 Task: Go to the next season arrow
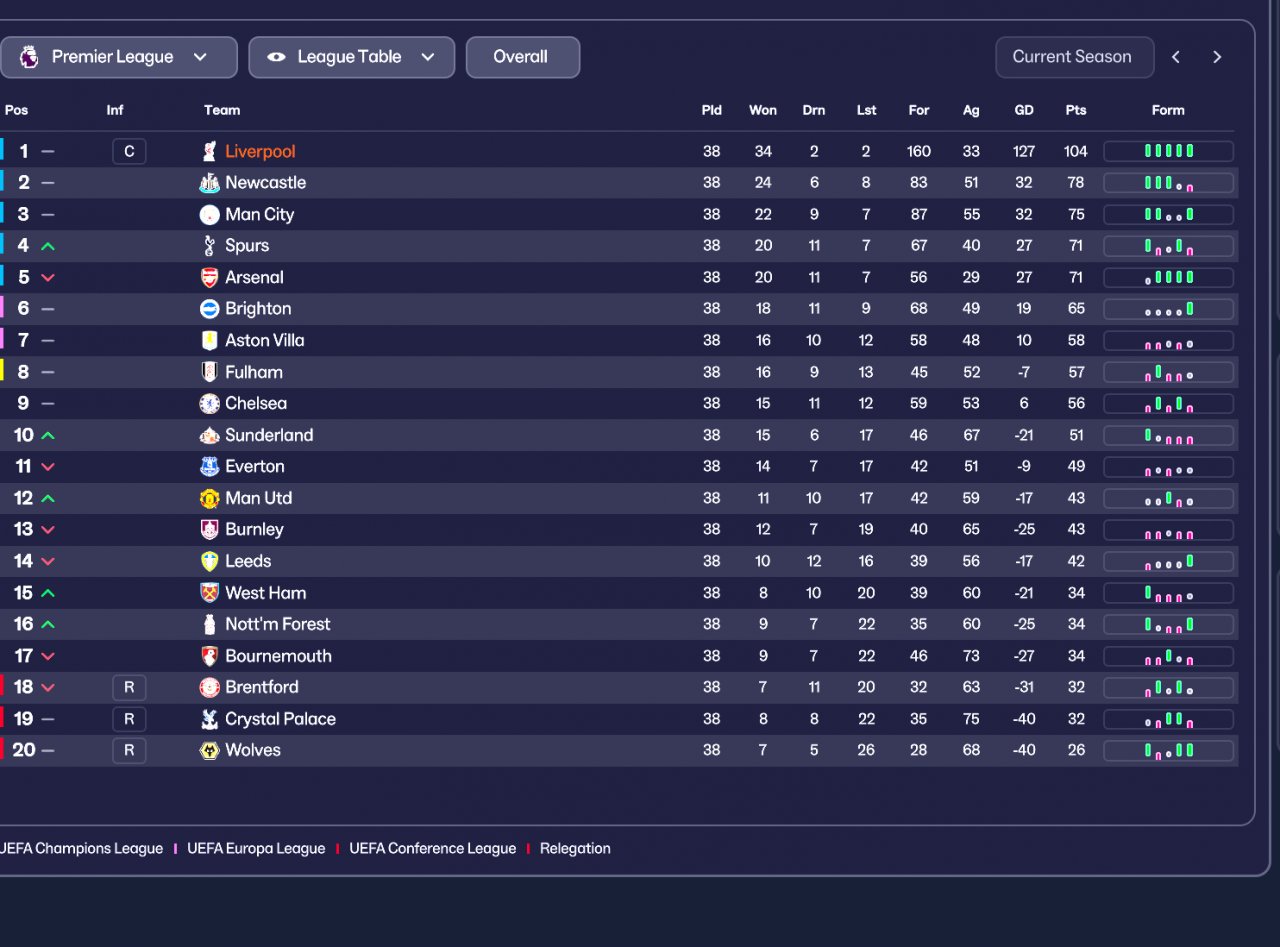[x=1217, y=57]
